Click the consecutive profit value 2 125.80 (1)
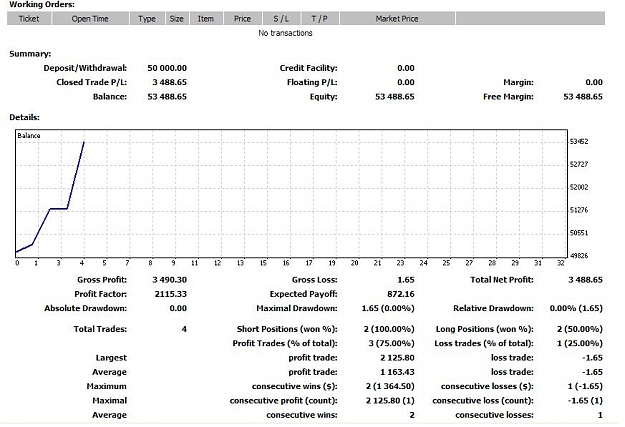This screenshot has height=427, width=625. coord(390,401)
